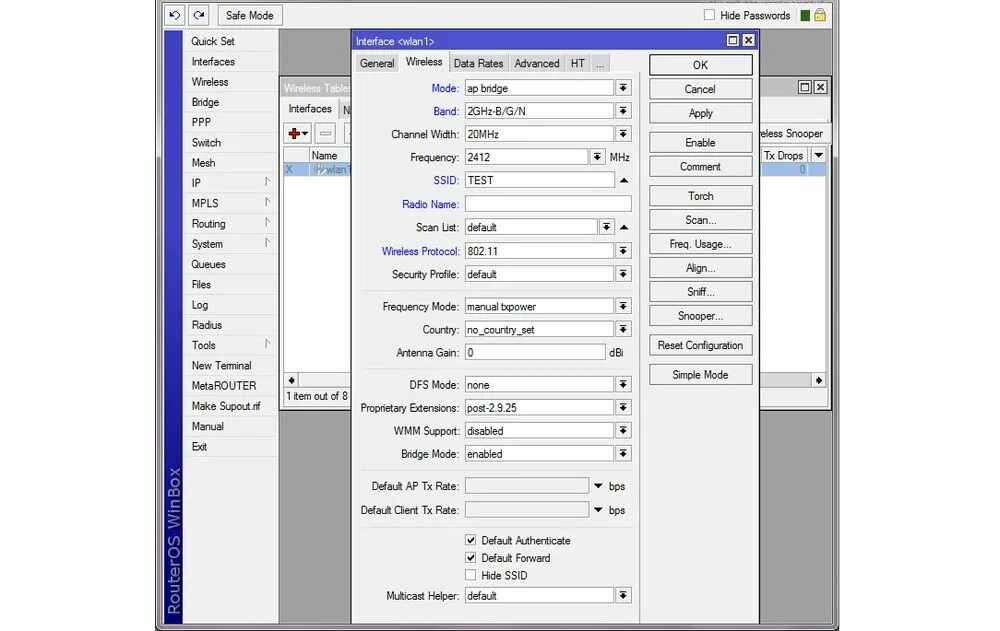Click the red plus add icon in Wireless Tables
This screenshot has width=1000, height=631.
pos(298,133)
